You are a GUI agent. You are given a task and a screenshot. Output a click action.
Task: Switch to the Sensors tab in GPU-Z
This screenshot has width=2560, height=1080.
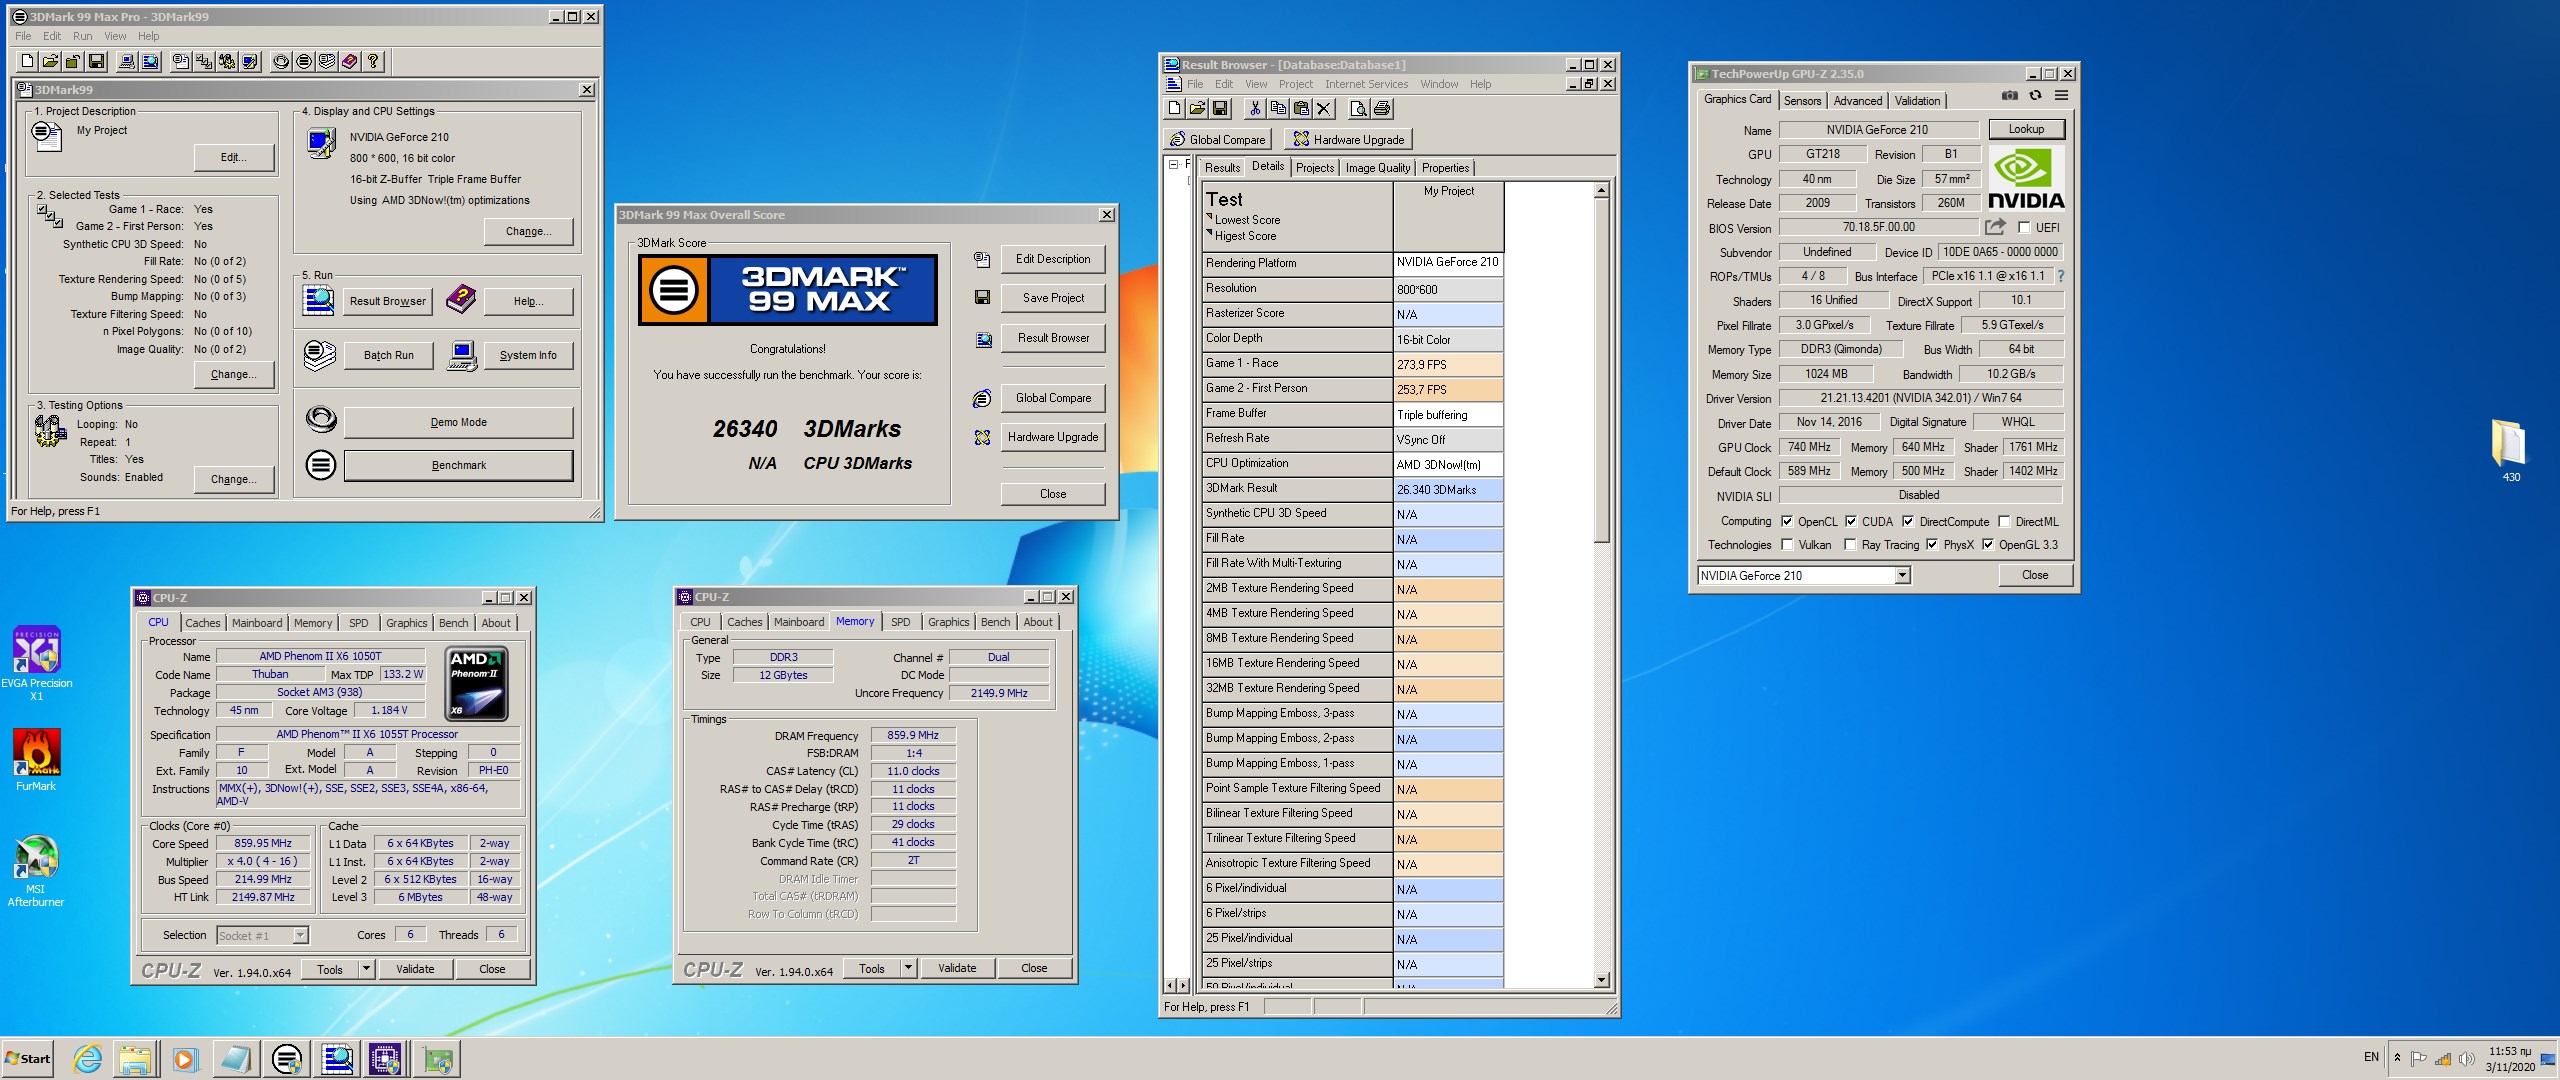(x=1802, y=101)
